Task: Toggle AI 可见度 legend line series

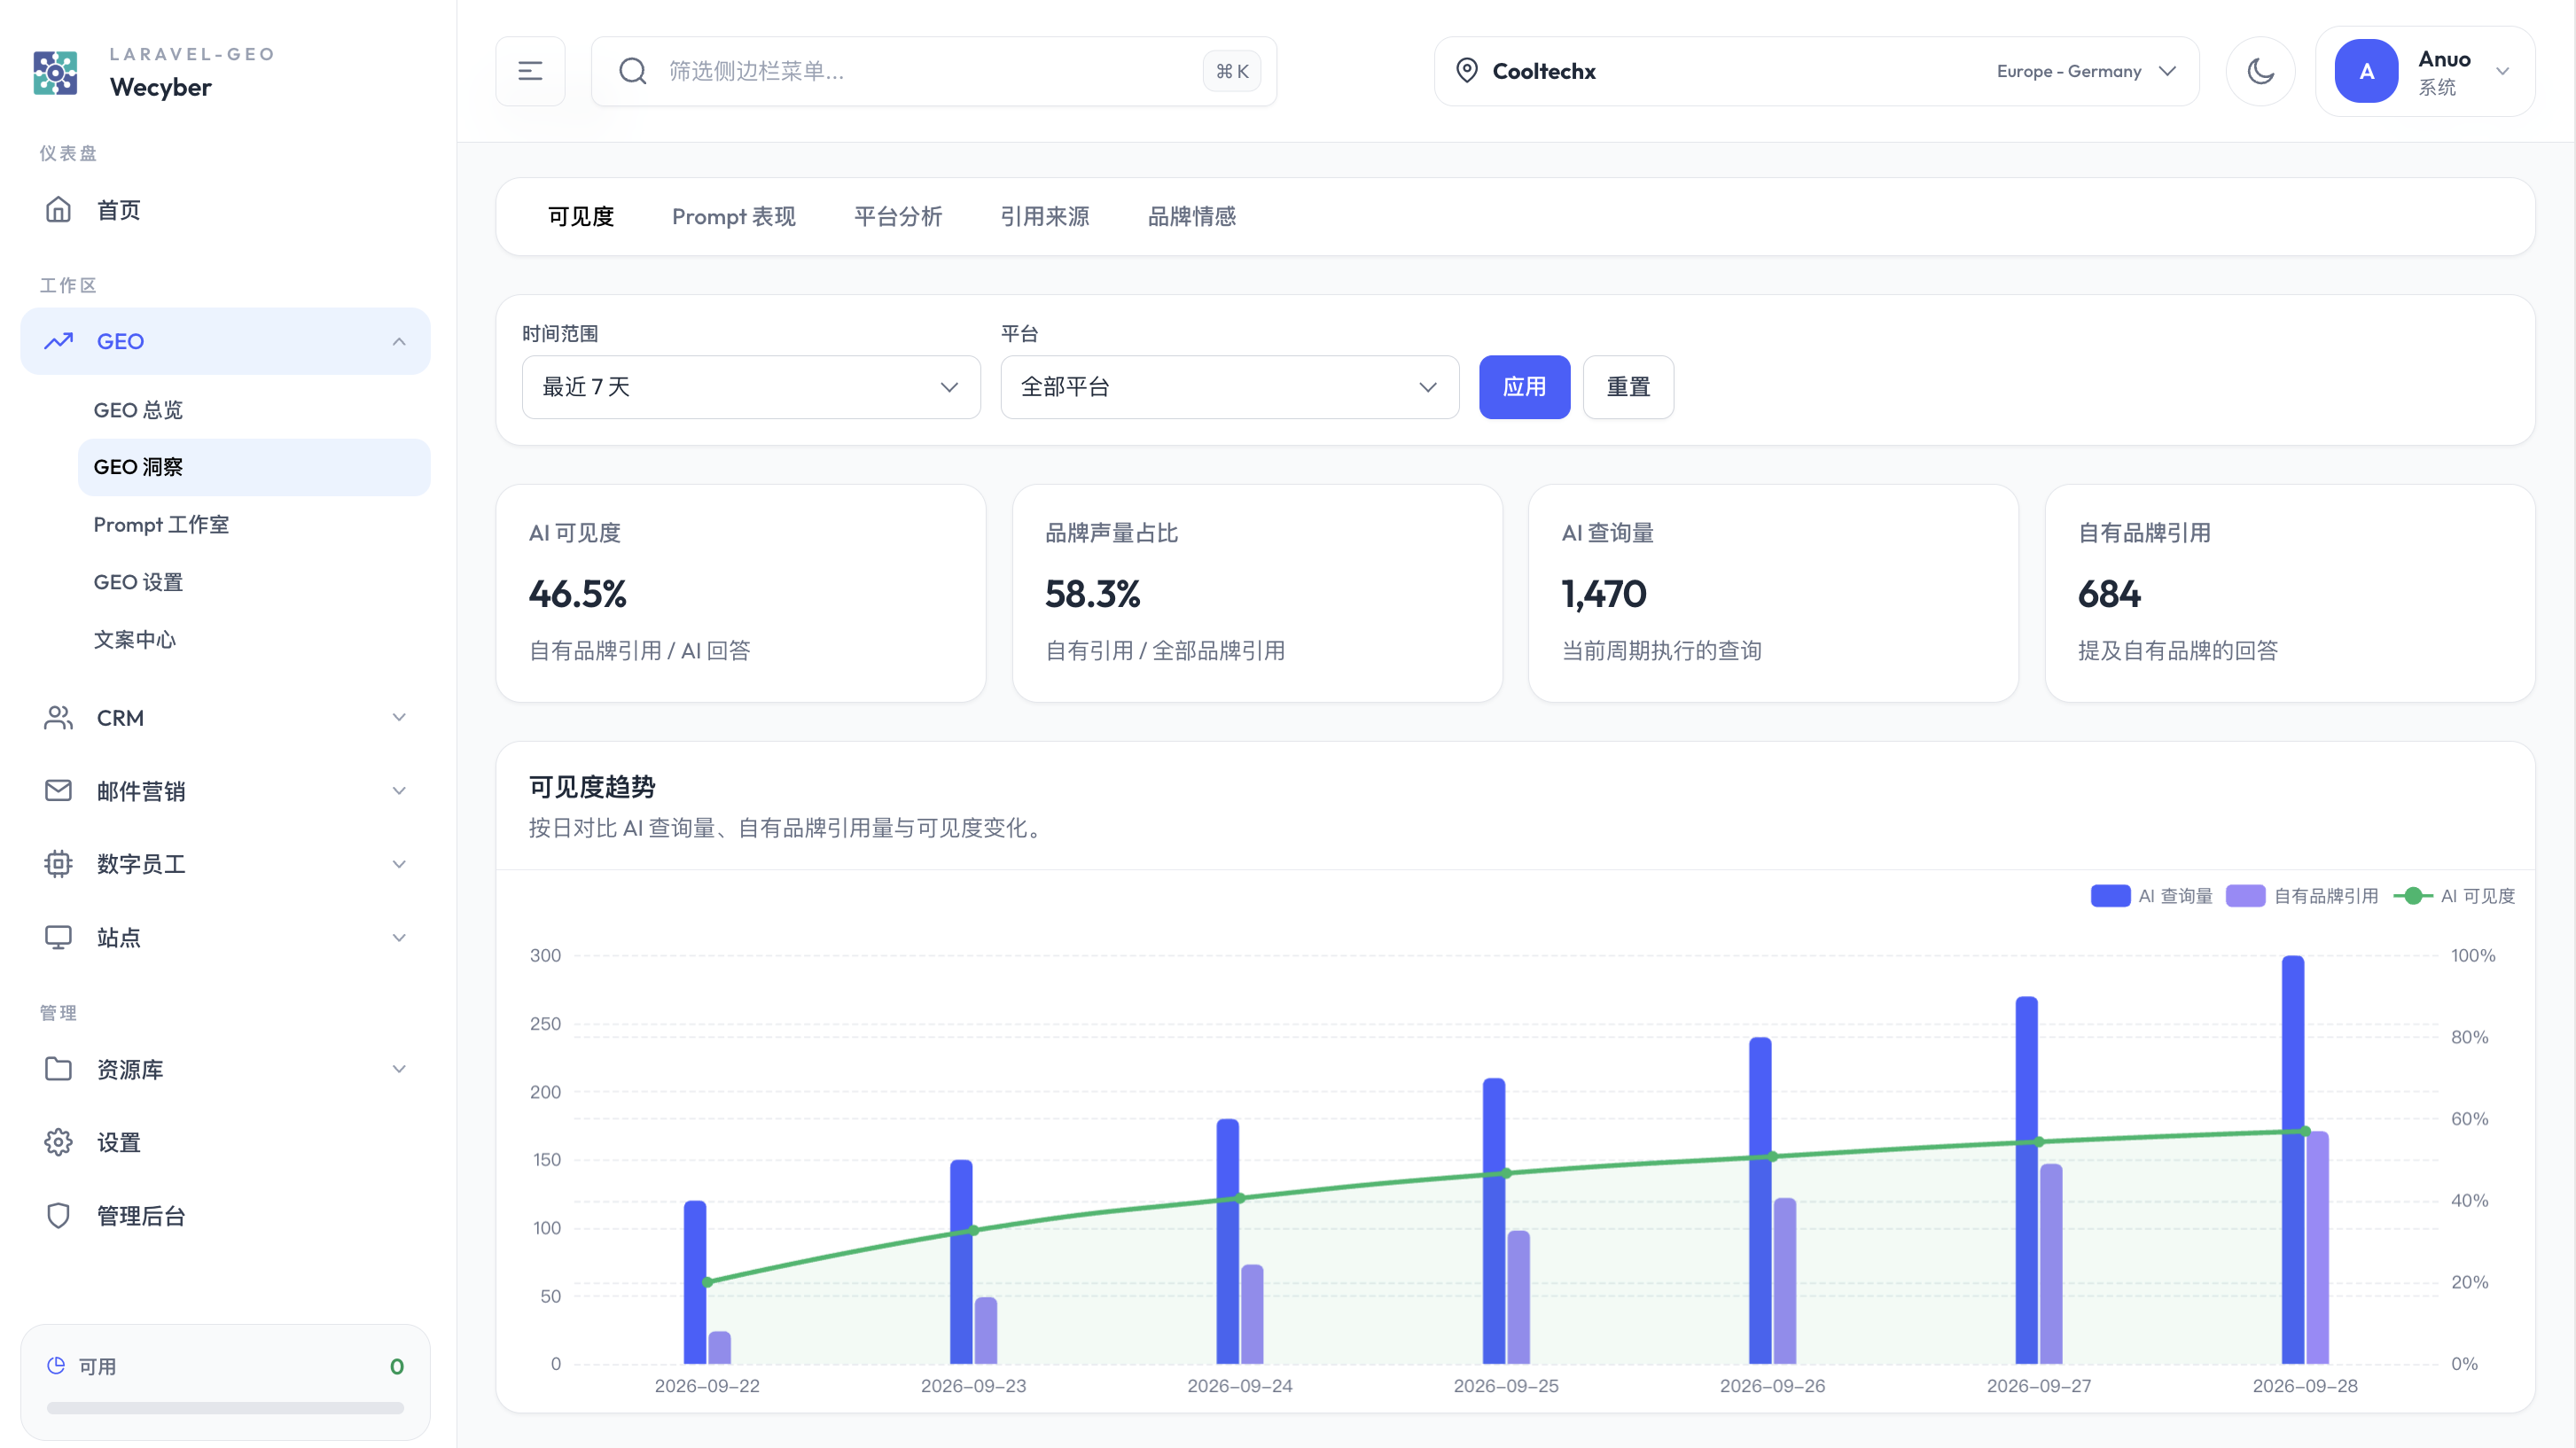Action: (2454, 896)
